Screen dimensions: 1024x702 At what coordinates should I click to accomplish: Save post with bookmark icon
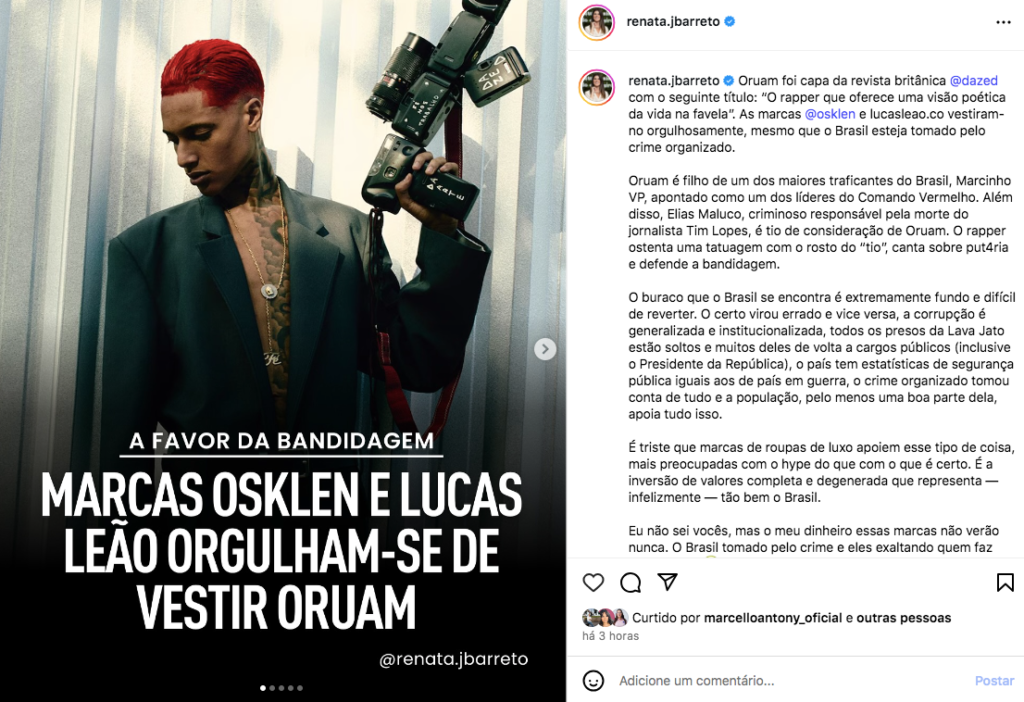pyautogui.click(x=1005, y=582)
